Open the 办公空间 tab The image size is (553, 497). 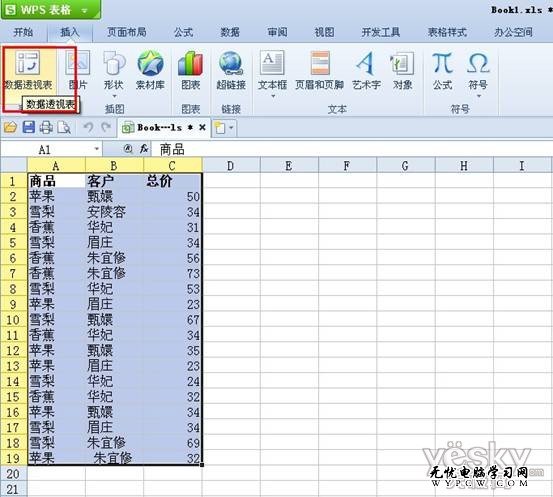point(514,32)
